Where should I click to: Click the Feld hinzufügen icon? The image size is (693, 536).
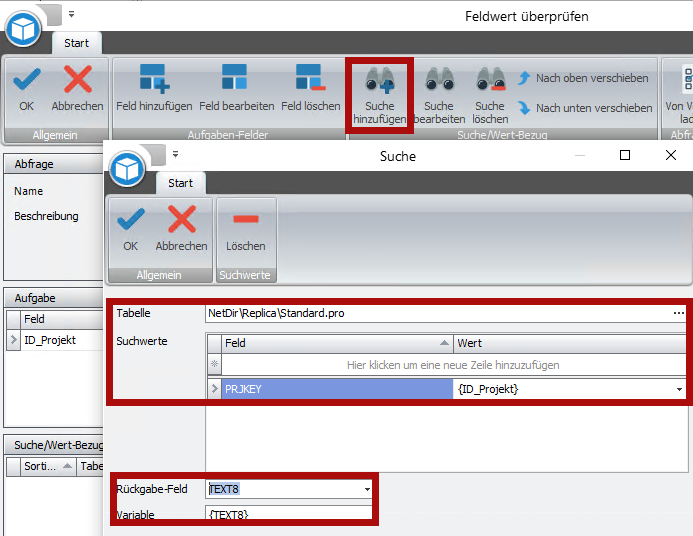[154, 80]
